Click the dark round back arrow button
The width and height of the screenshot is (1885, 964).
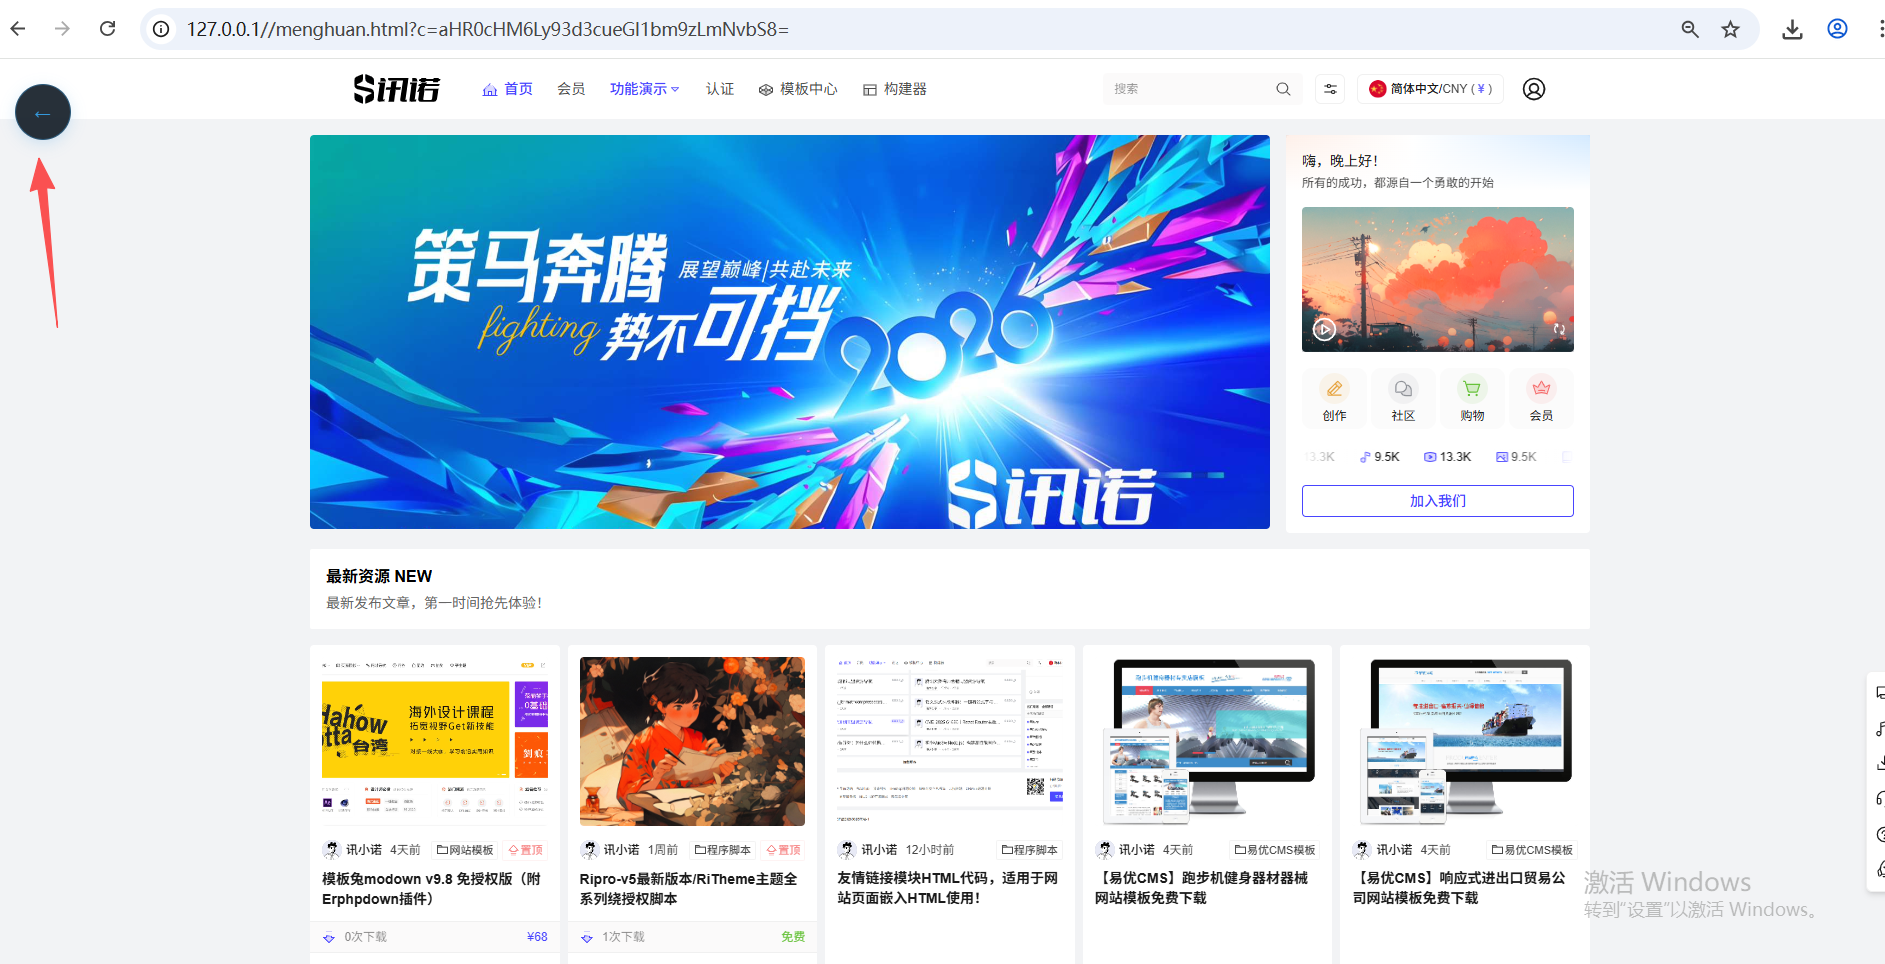(x=43, y=113)
